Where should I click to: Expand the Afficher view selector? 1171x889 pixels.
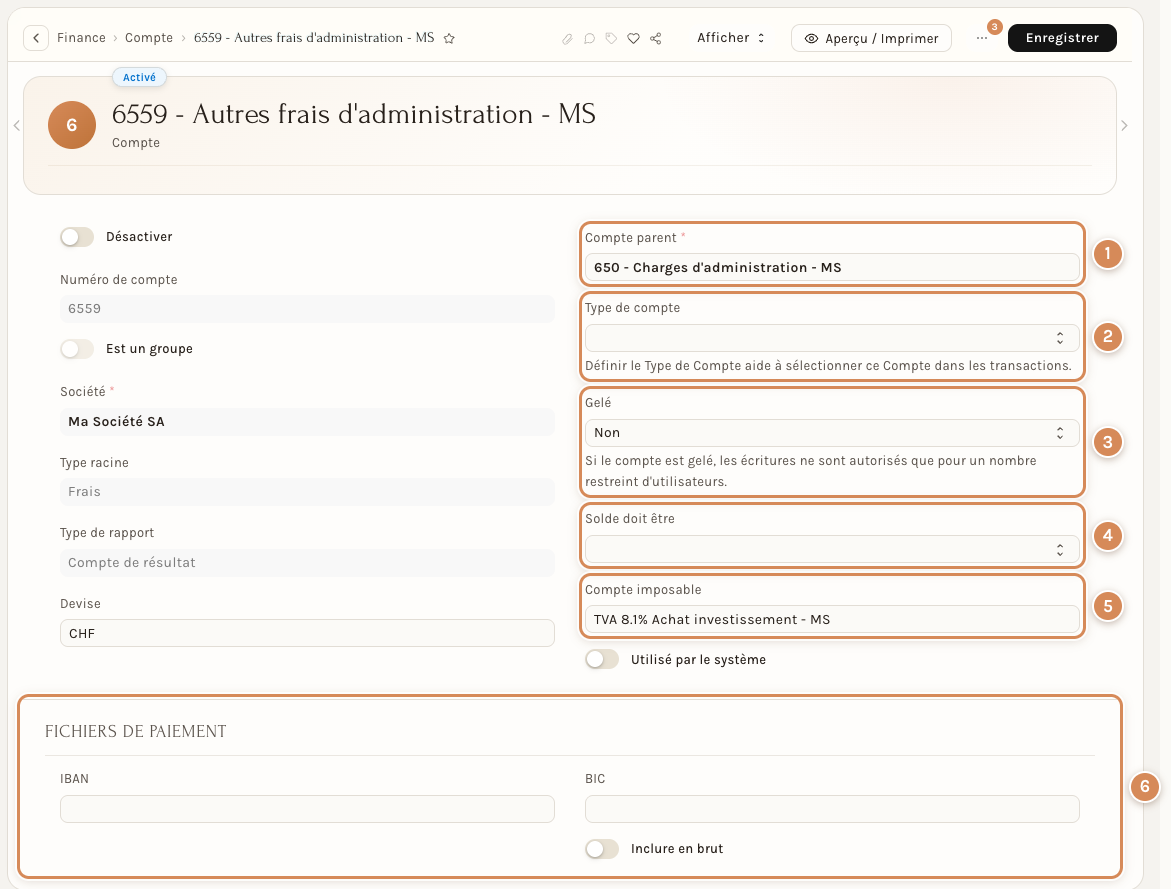[x=731, y=37]
